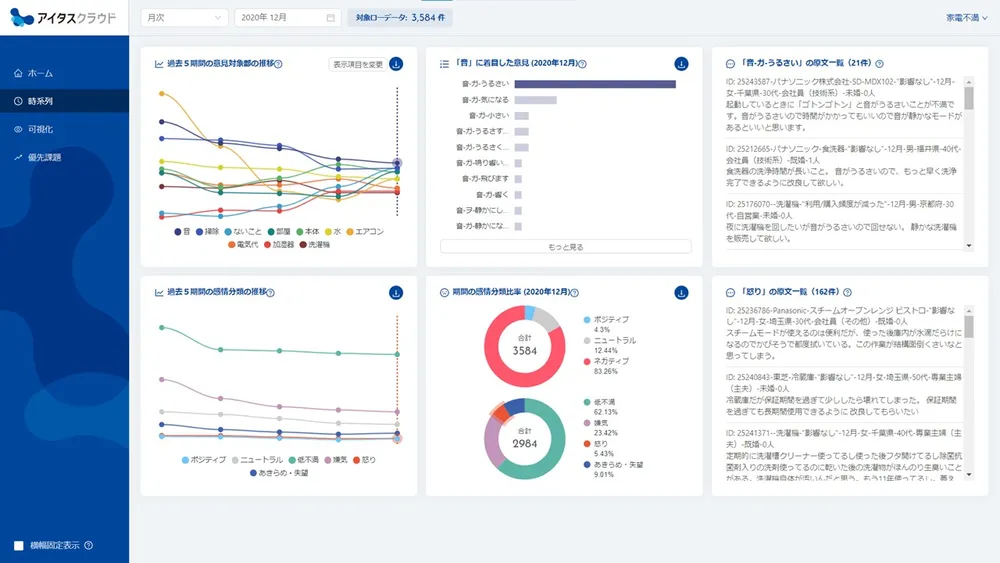Toggle ポジティブ legend in line chart
1000x563 pixels.
[204, 460]
